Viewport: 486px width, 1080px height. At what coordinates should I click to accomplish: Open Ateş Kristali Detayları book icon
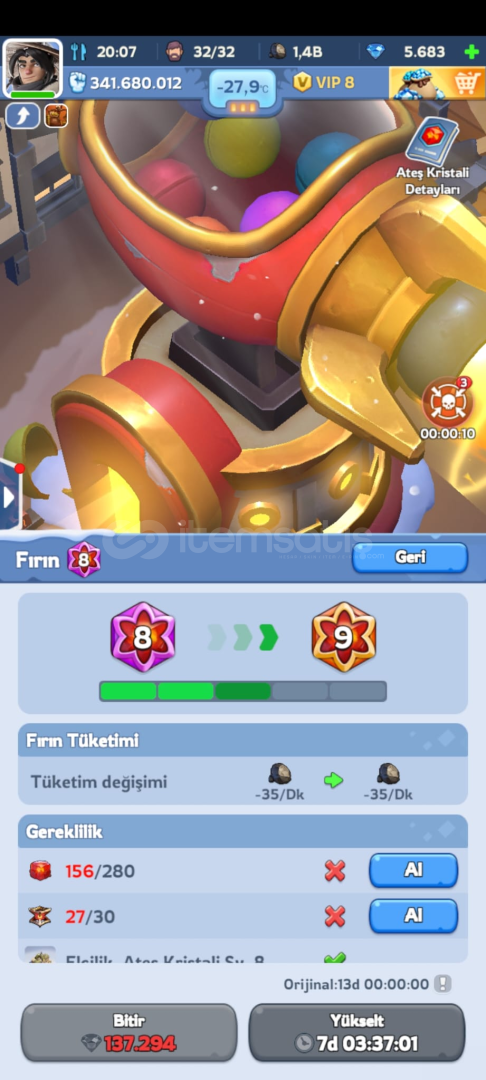click(x=432, y=156)
